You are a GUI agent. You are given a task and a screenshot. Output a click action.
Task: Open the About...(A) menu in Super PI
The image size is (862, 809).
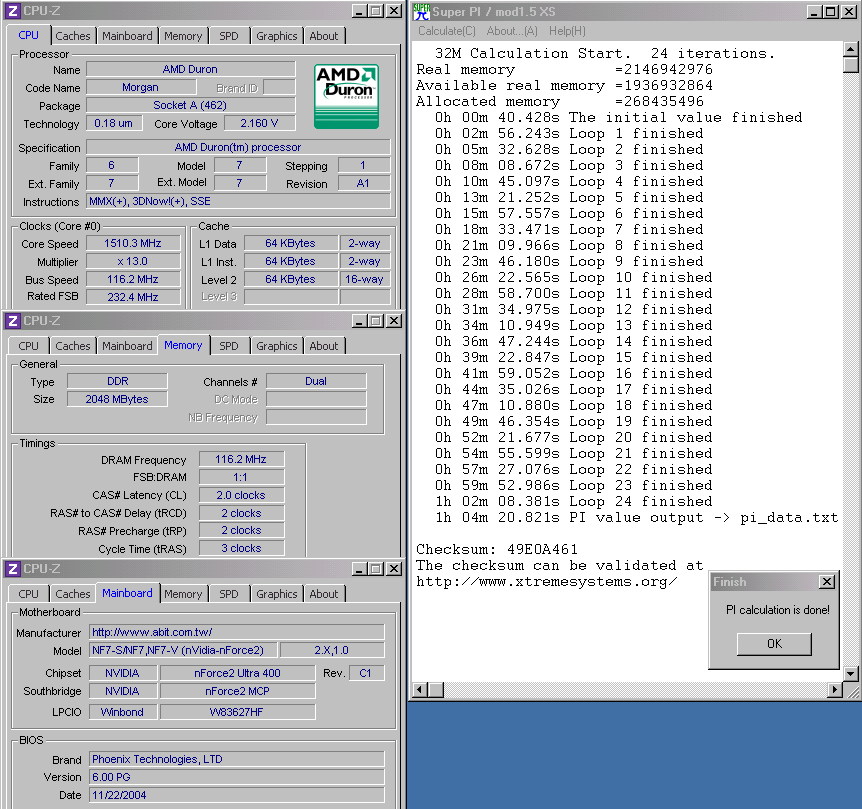point(512,31)
